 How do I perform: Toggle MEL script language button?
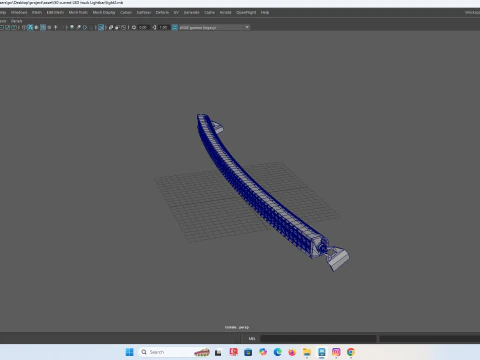point(252,339)
